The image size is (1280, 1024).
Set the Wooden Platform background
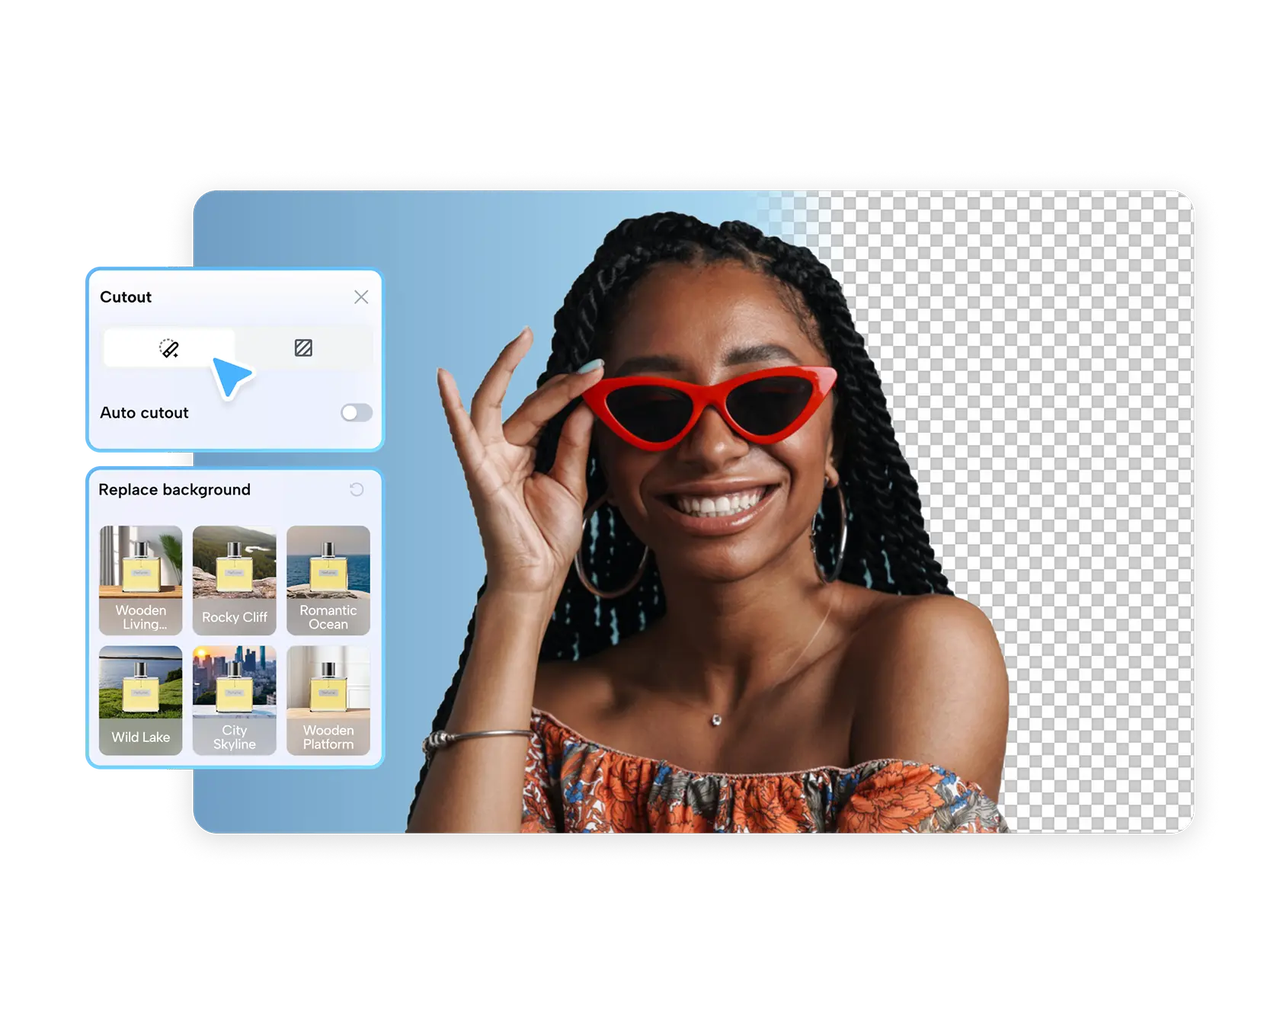328,700
